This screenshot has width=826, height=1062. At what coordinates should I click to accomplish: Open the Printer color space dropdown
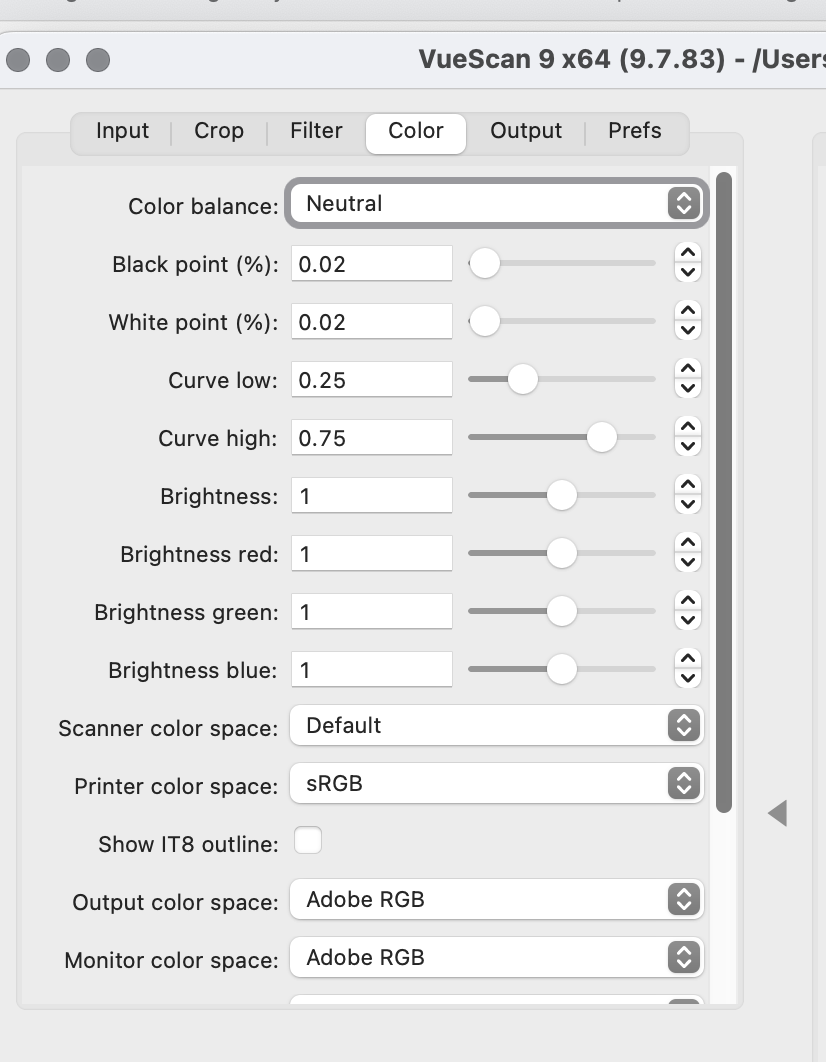[497, 784]
